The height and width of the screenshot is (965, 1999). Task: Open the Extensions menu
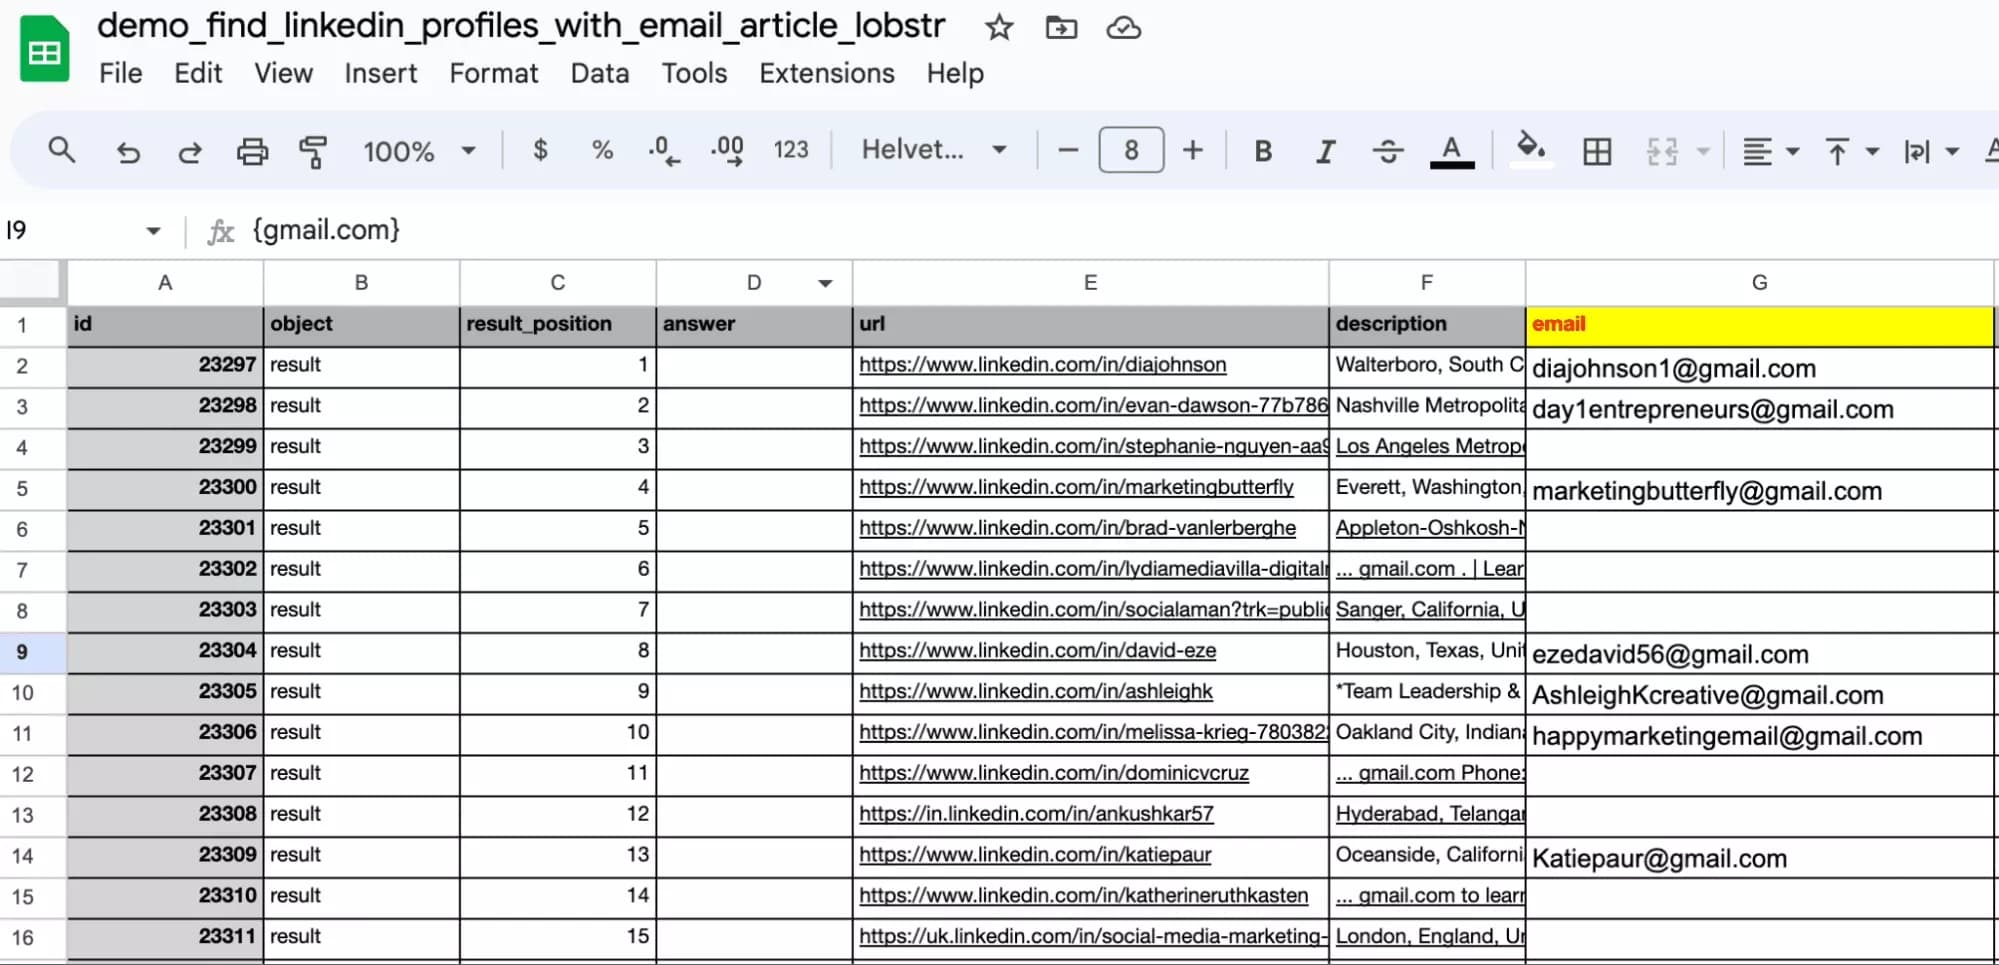tap(826, 73)
